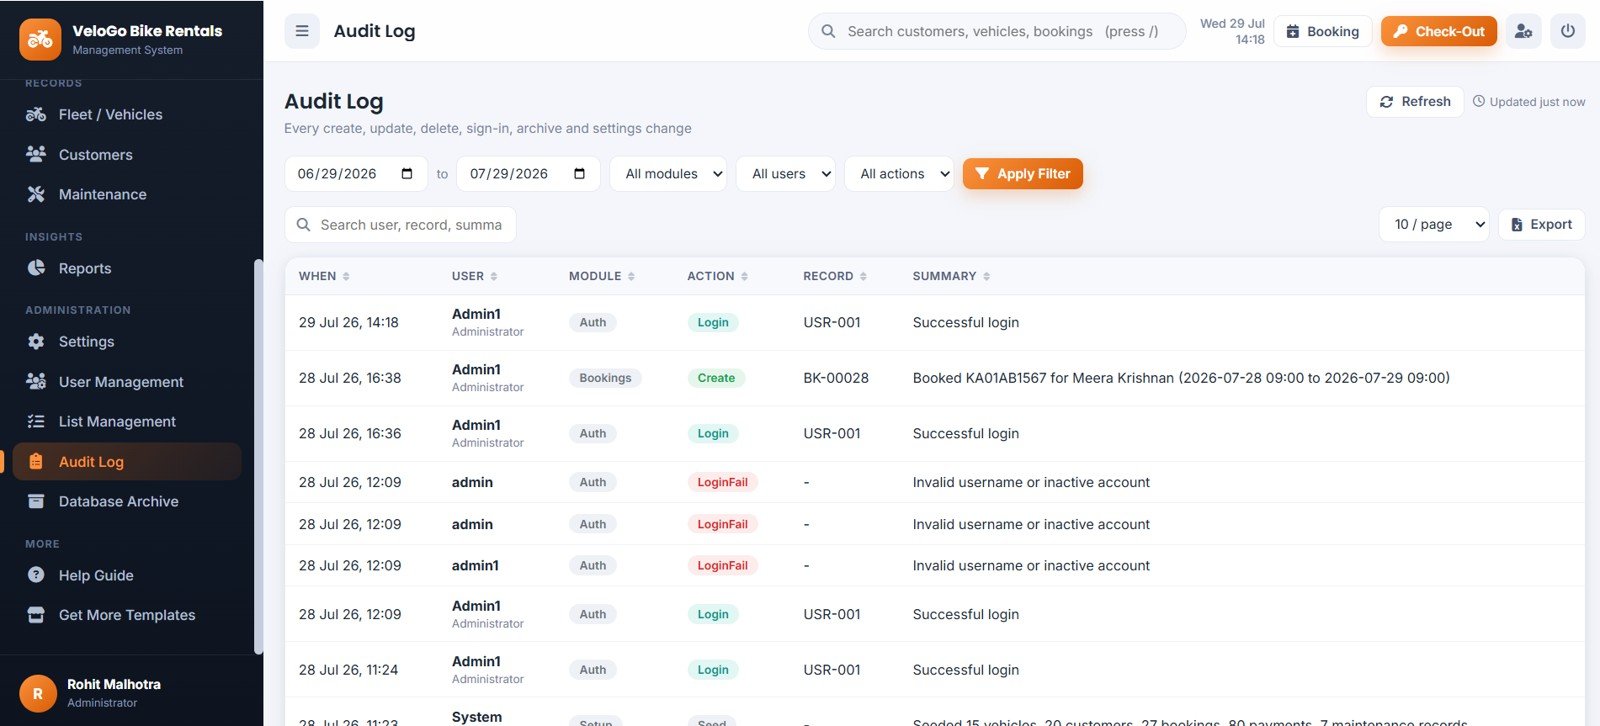Open Help Guide
Image resolution: width=1600 pixels, height=726 pixels.
point(127,575)
